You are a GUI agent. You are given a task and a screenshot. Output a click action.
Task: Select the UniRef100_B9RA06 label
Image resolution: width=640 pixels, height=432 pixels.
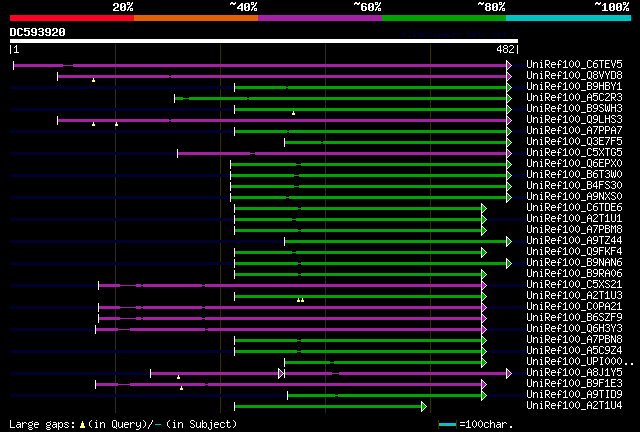point(574,274)
